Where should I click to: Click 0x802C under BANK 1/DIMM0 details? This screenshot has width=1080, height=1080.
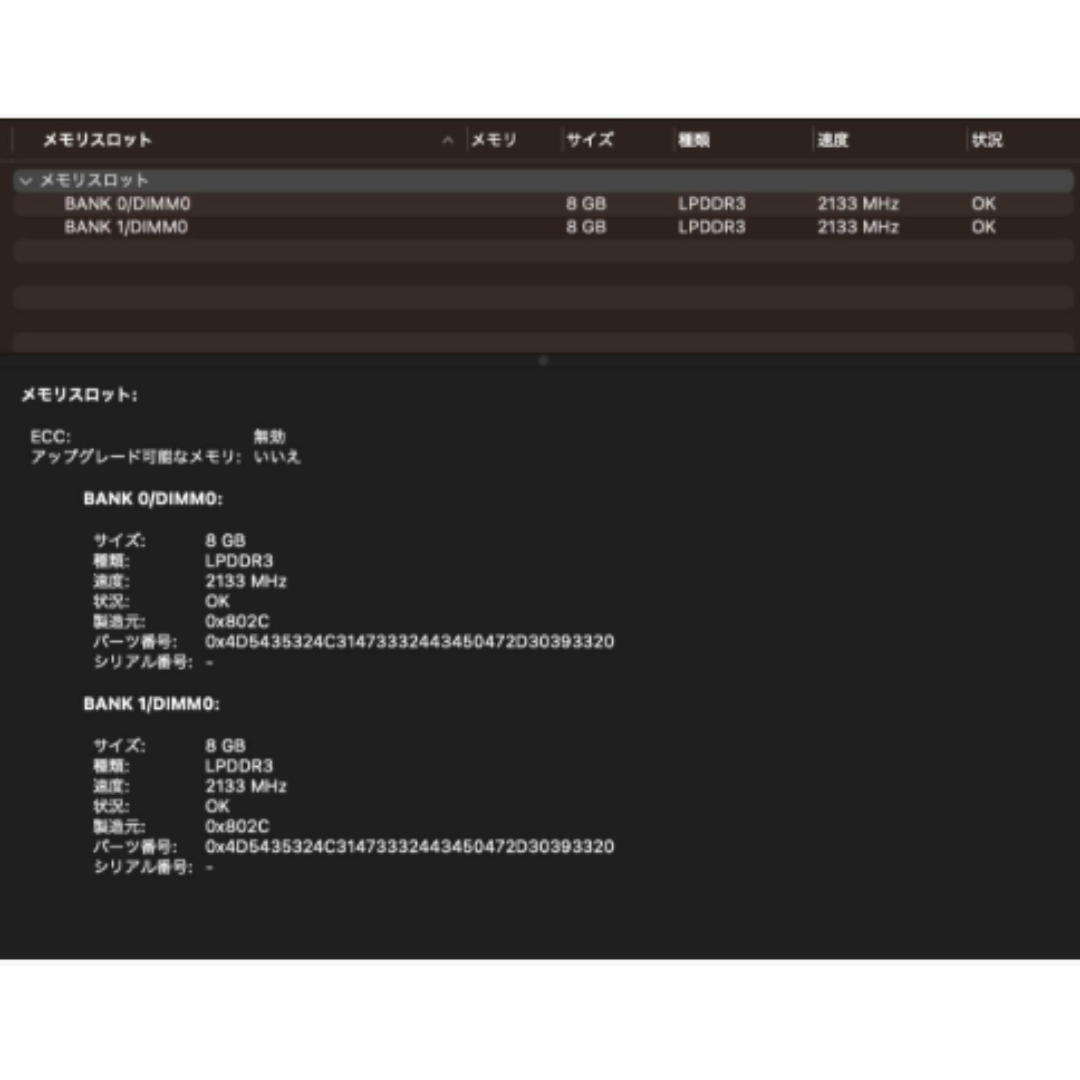click(x=237, y=827)
